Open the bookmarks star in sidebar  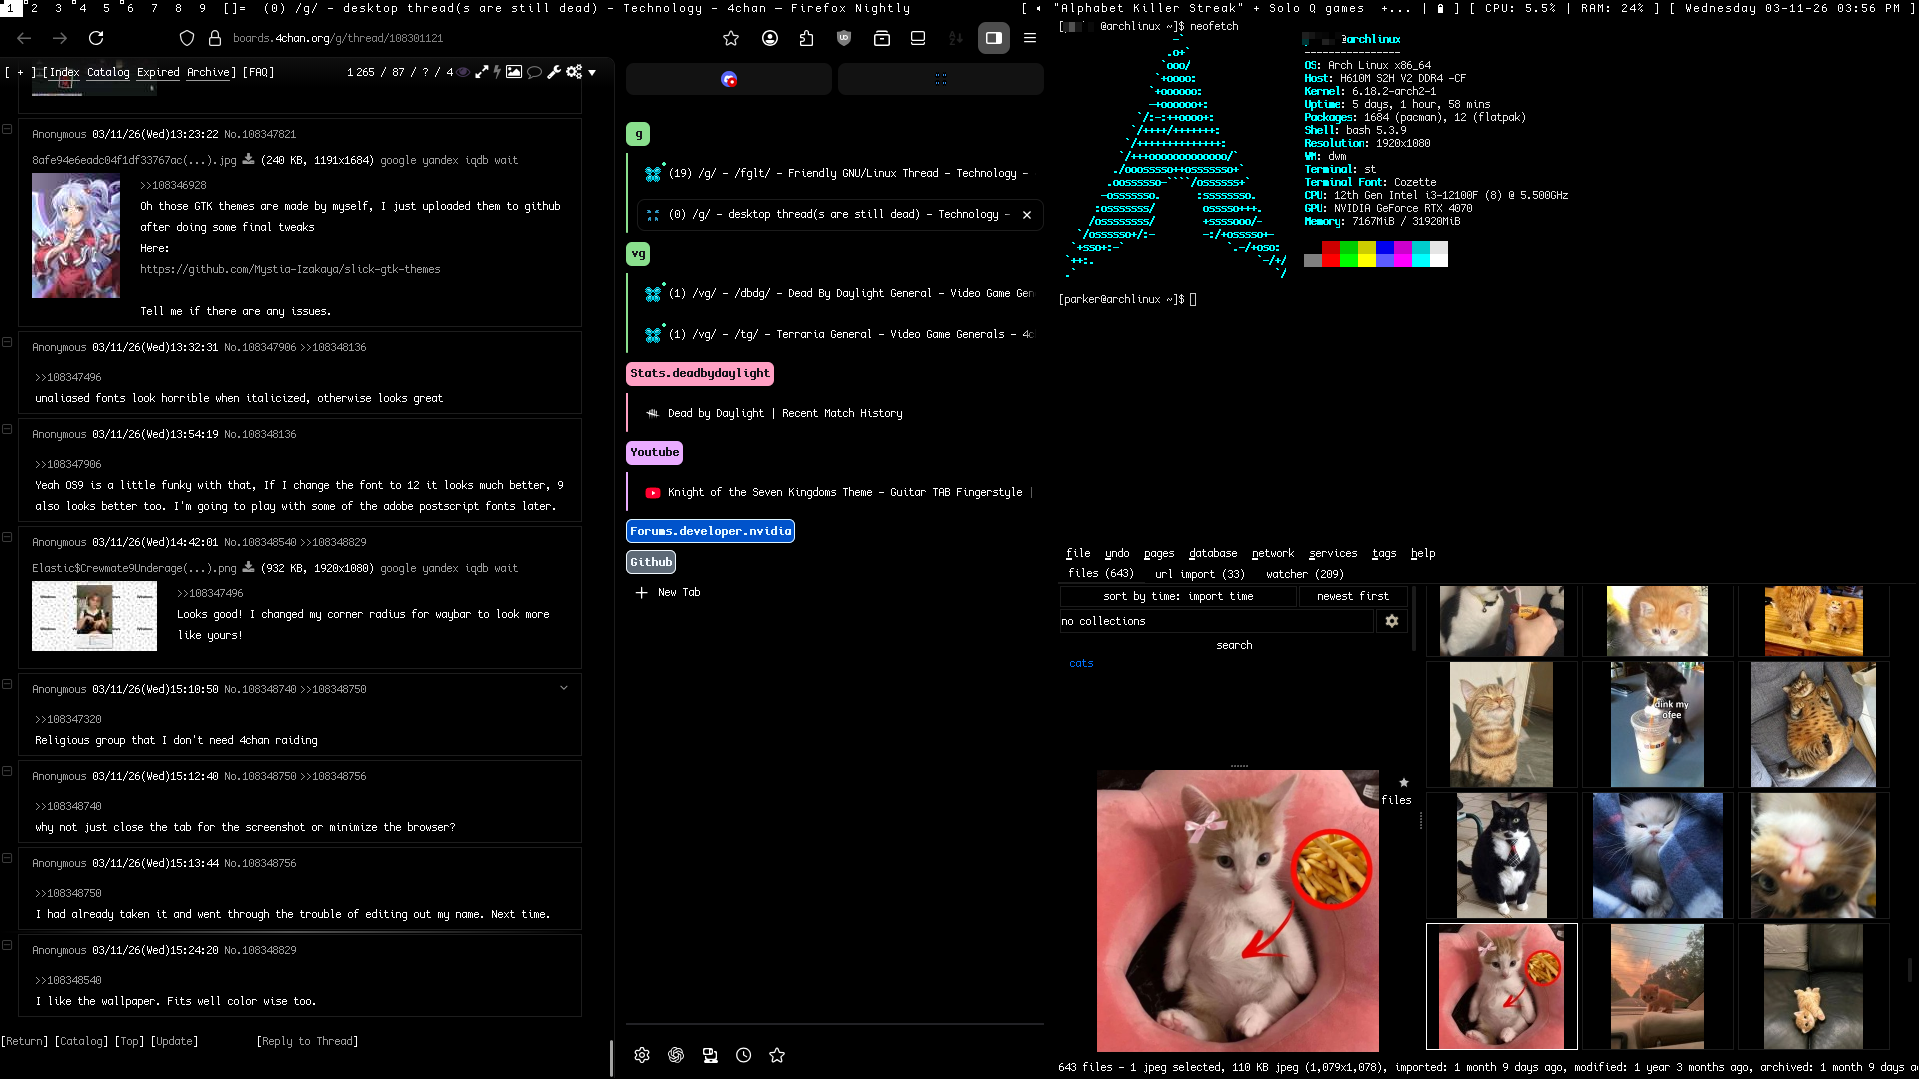click(x=777, y=1055)
